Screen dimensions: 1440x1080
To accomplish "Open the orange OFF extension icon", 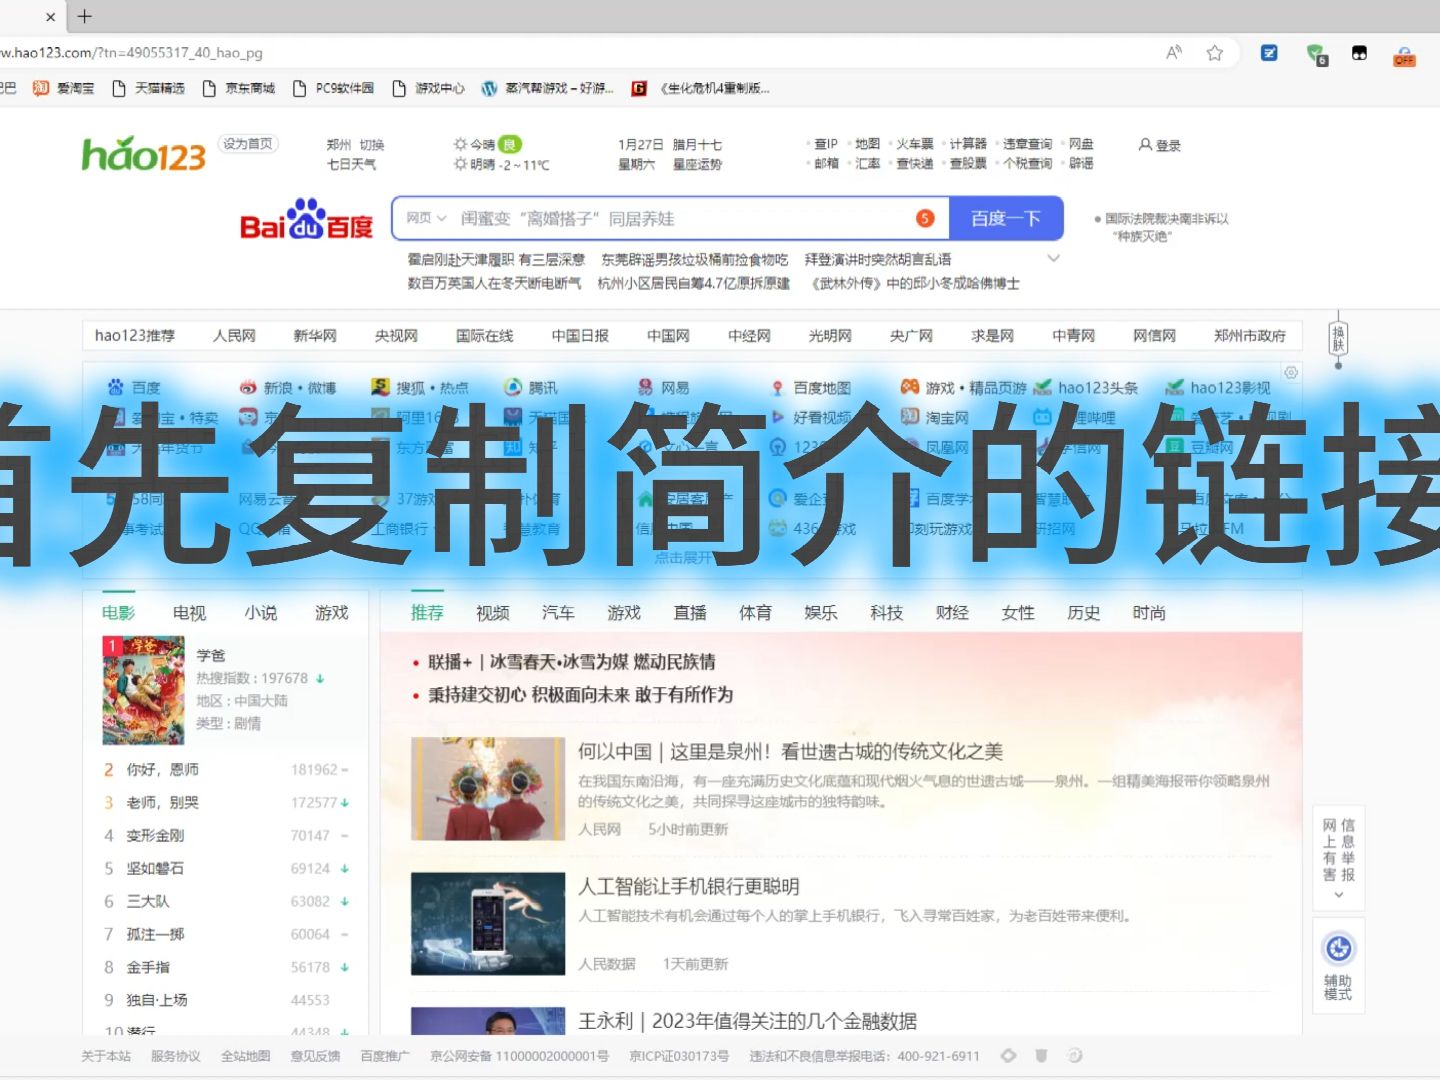I will [x=1404, y=55].
